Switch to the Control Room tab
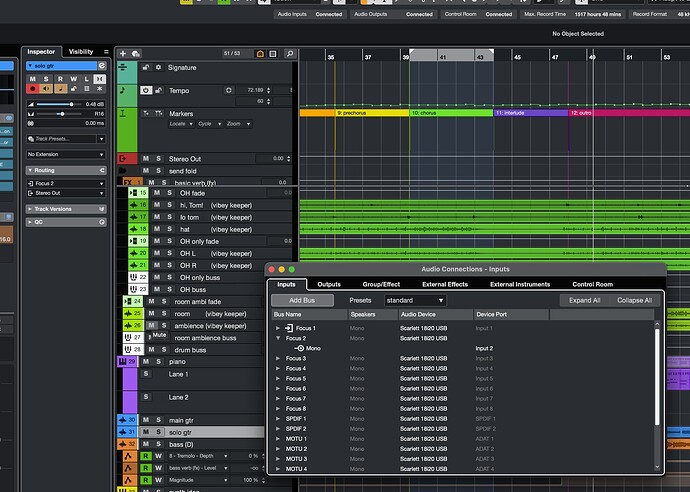This screenshot has height=492, width=690. click(593, 284)
